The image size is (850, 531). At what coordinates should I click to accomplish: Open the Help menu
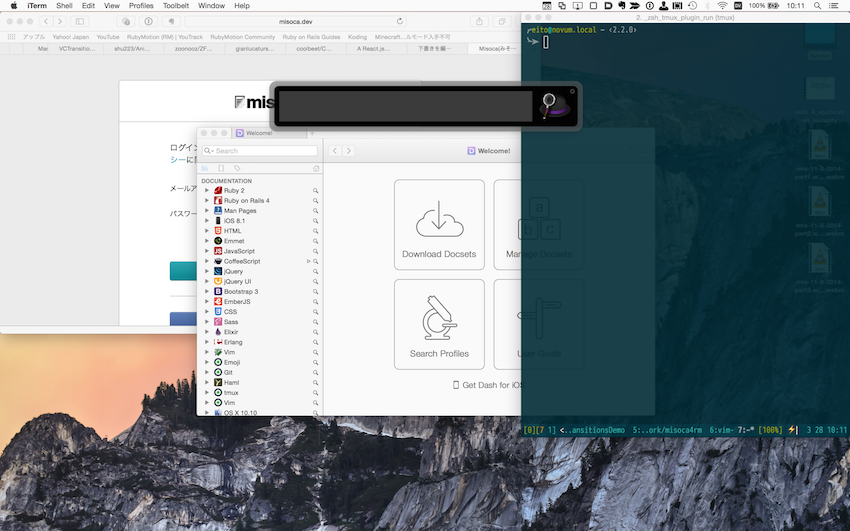click(242, 5)
